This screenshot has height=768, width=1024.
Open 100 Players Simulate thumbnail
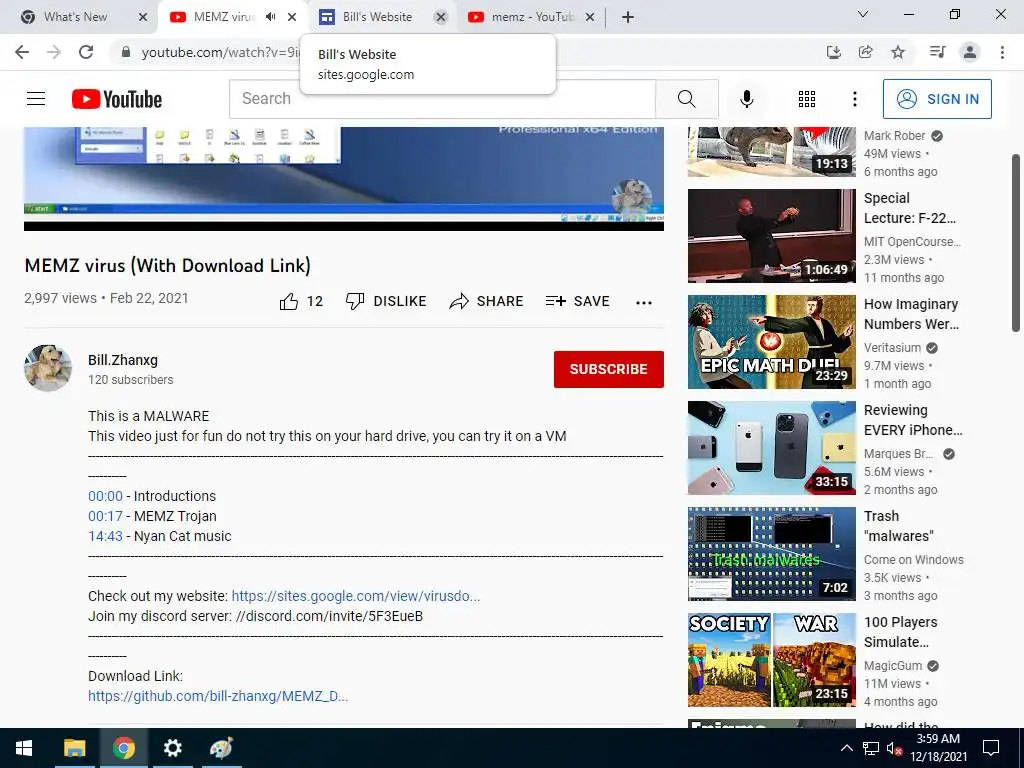pos(771,660)
